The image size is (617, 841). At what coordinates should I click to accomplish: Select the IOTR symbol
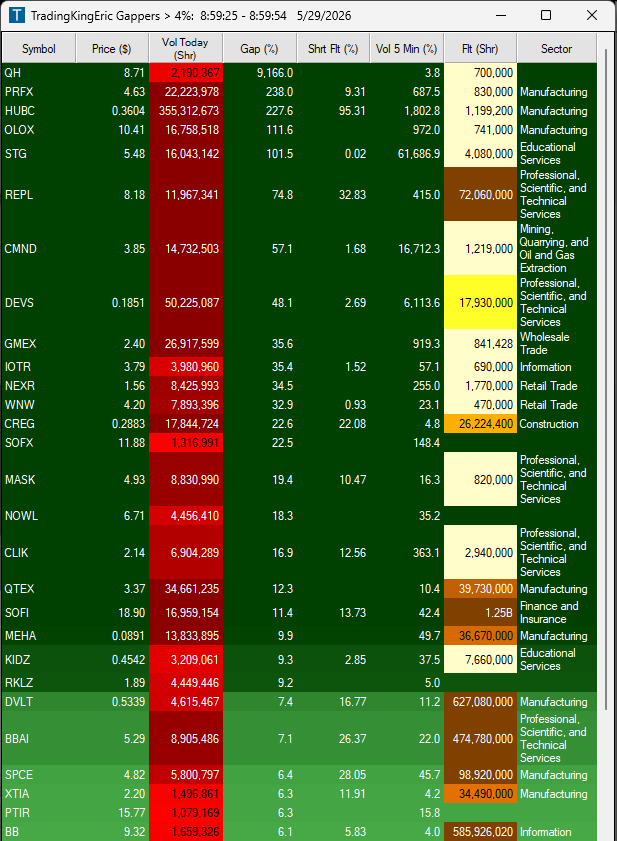tap(18, 367)
